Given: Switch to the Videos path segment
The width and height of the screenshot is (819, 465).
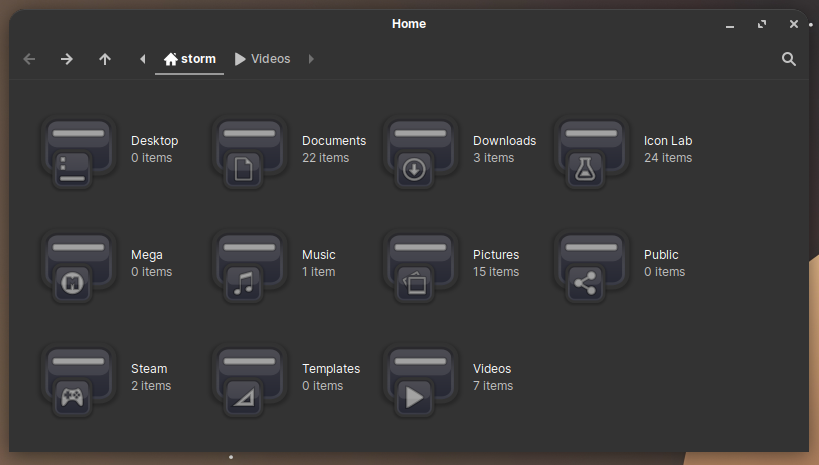Looking at the screenshot, I should 263,59.
